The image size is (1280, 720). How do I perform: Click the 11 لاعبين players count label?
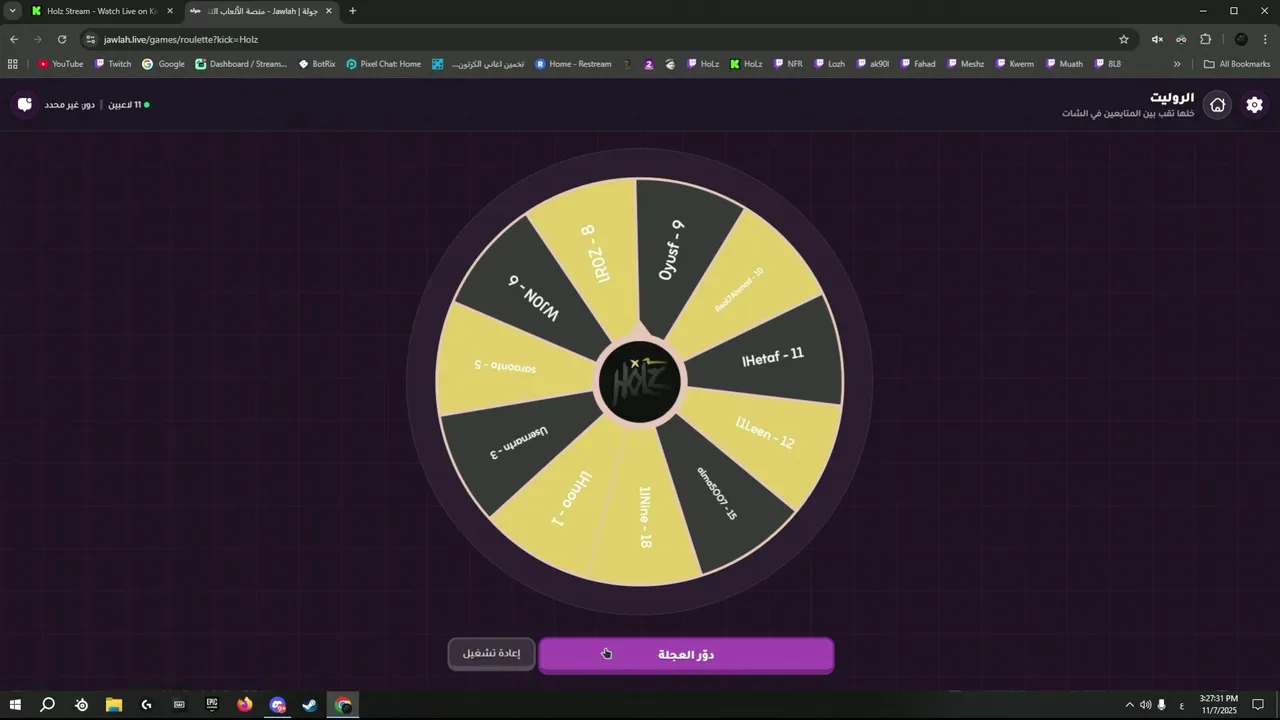pos(125,105)
